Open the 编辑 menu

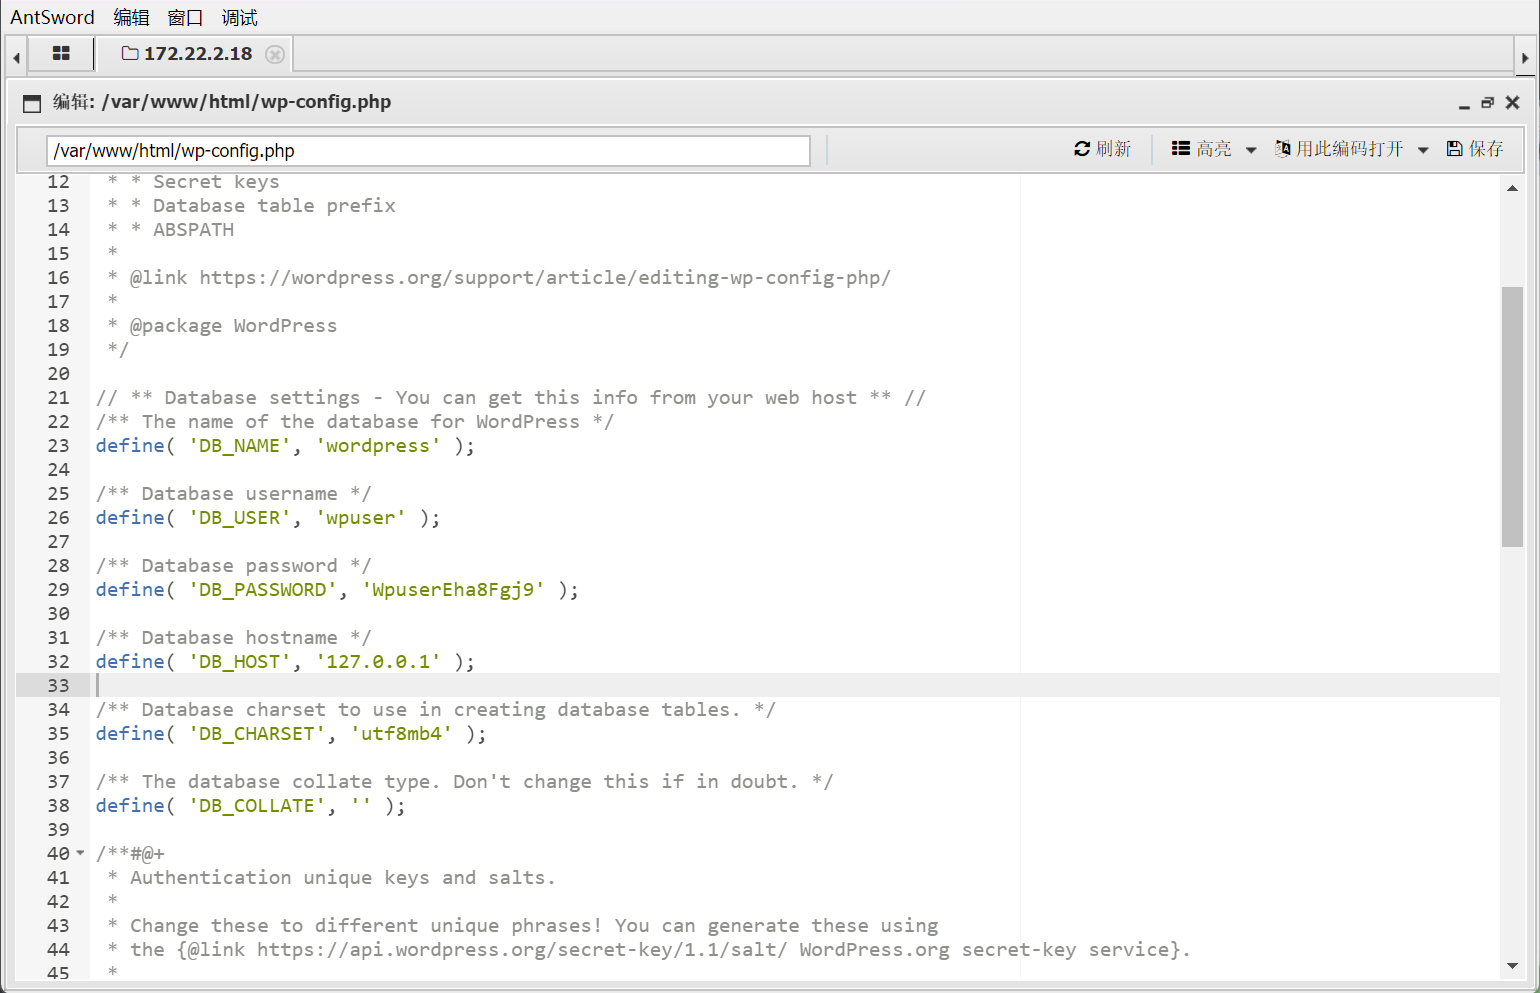[131, 17]
